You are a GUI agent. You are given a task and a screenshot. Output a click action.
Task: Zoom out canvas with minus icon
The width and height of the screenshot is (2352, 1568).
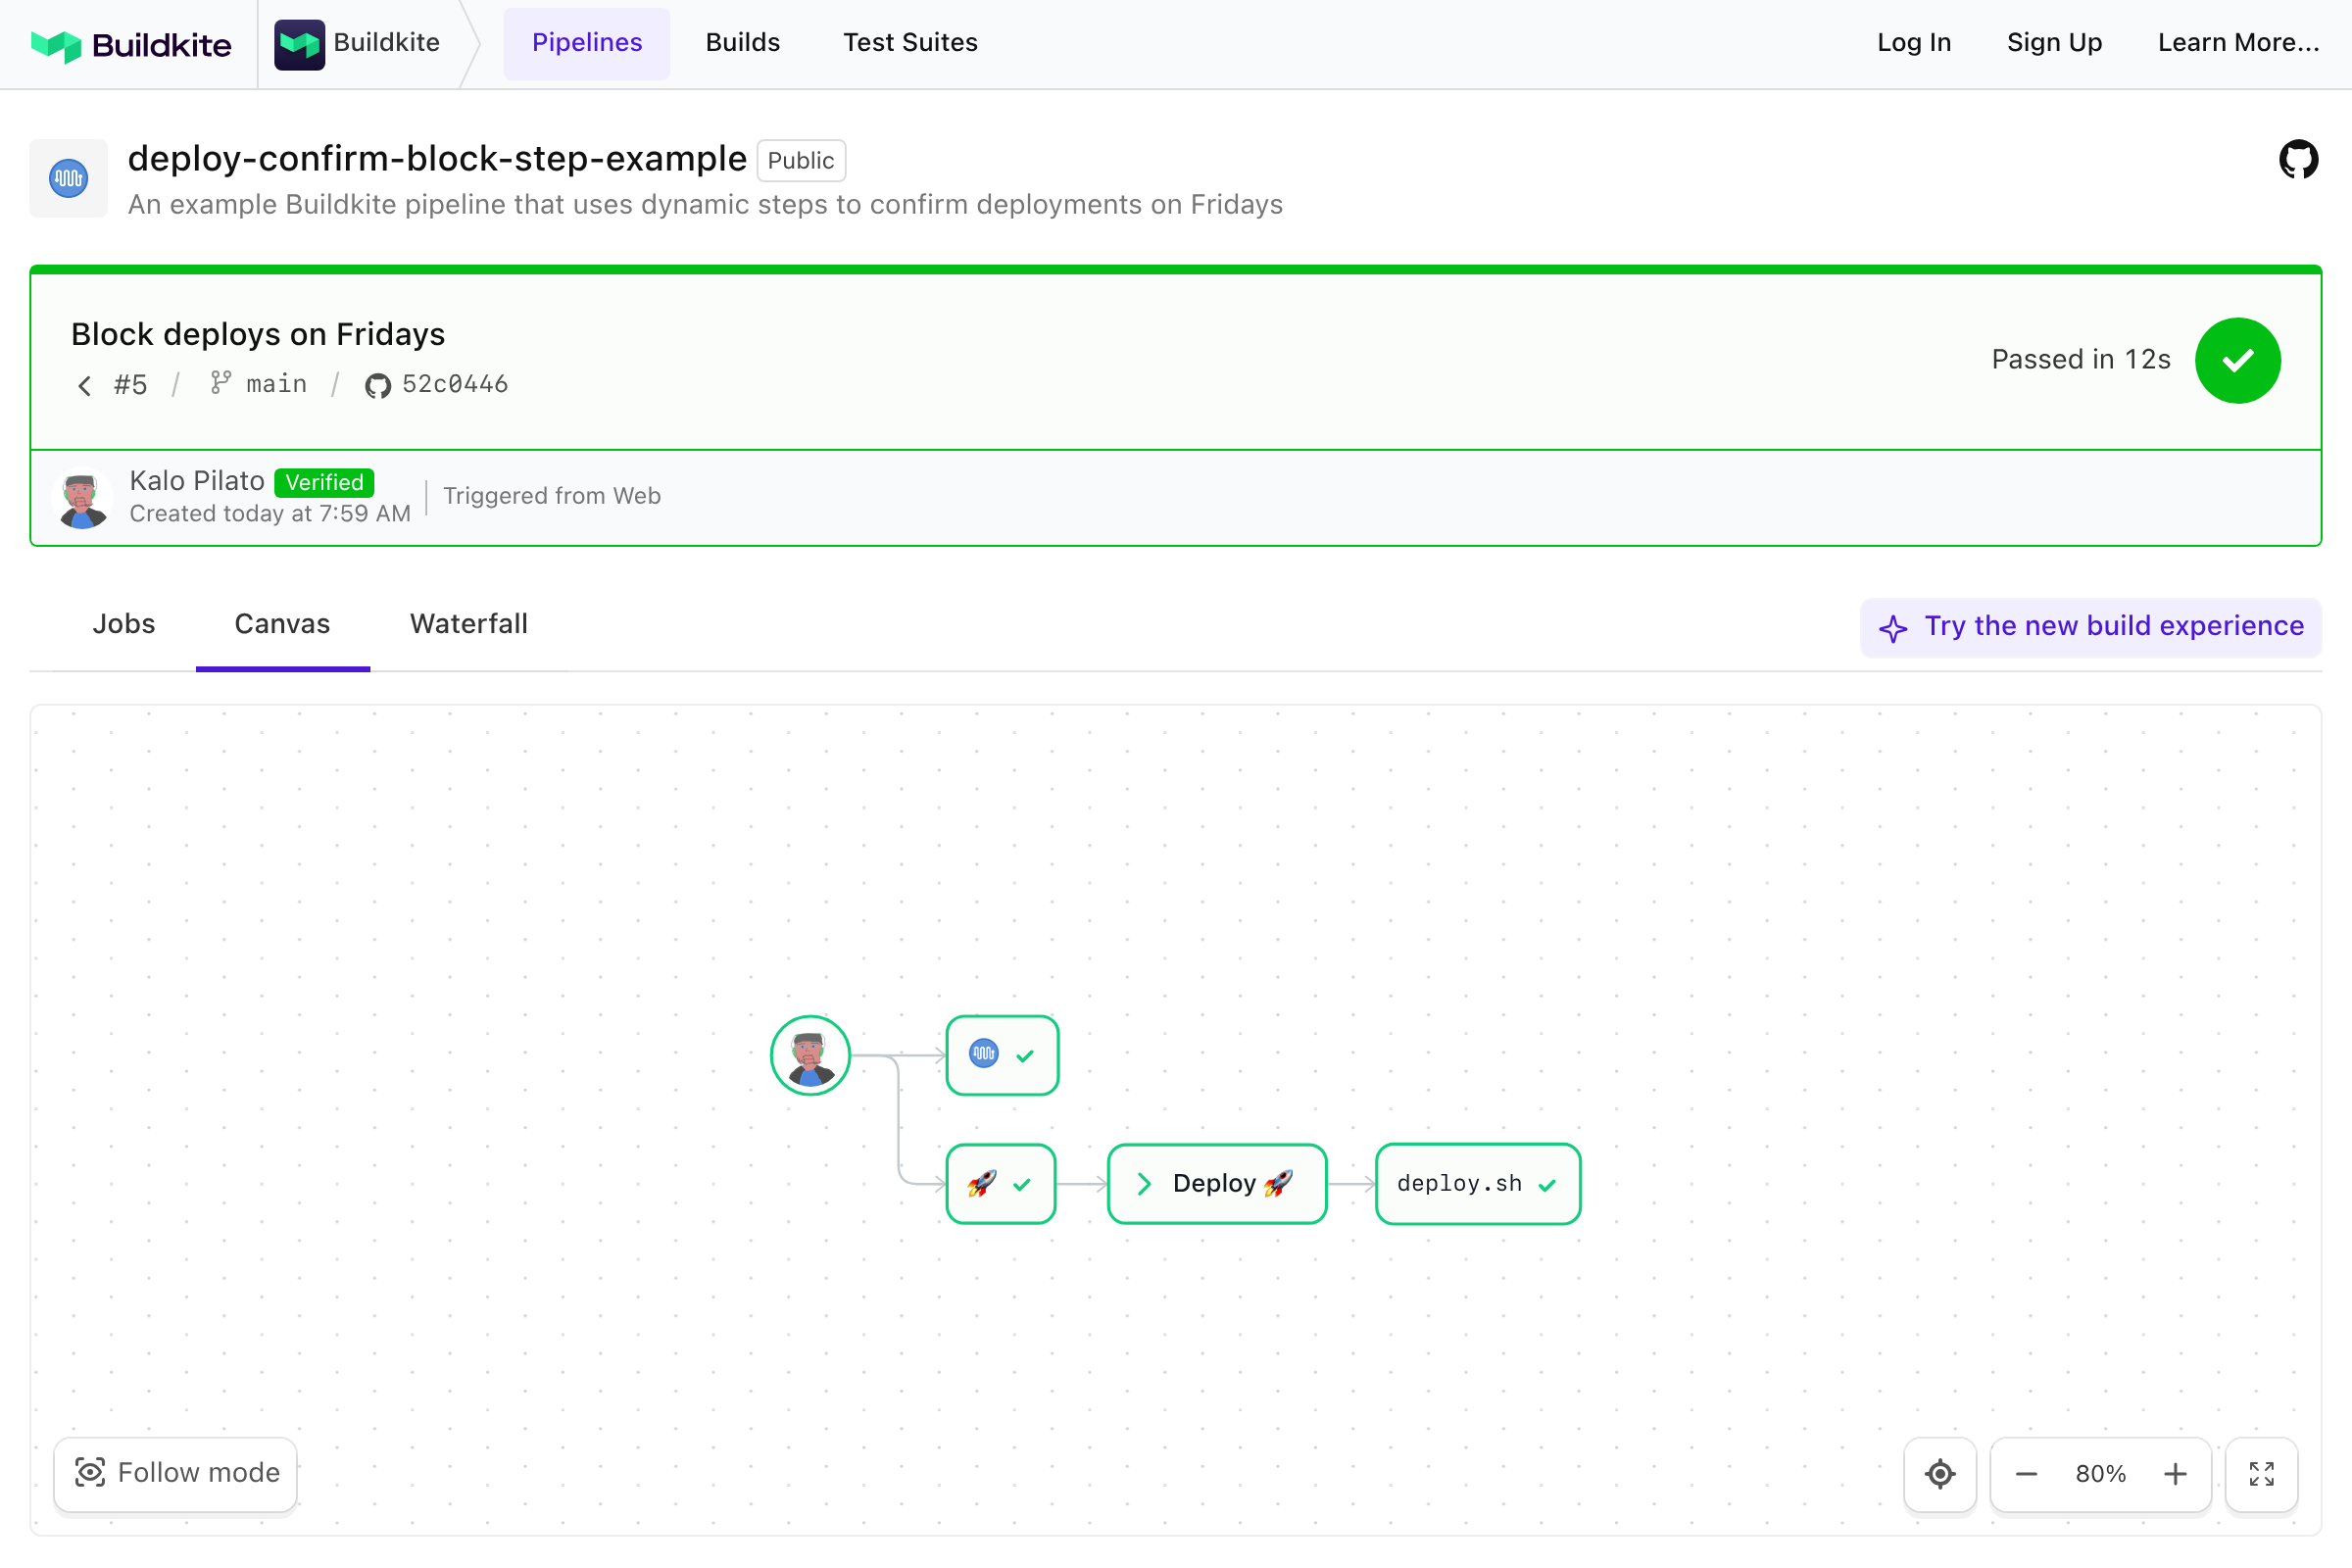tap(2026, 1473)
